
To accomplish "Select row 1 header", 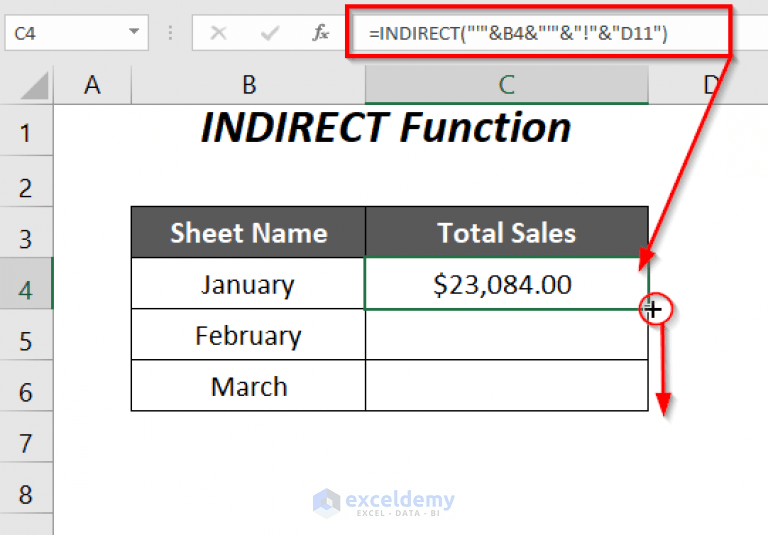I will (26, 131).
